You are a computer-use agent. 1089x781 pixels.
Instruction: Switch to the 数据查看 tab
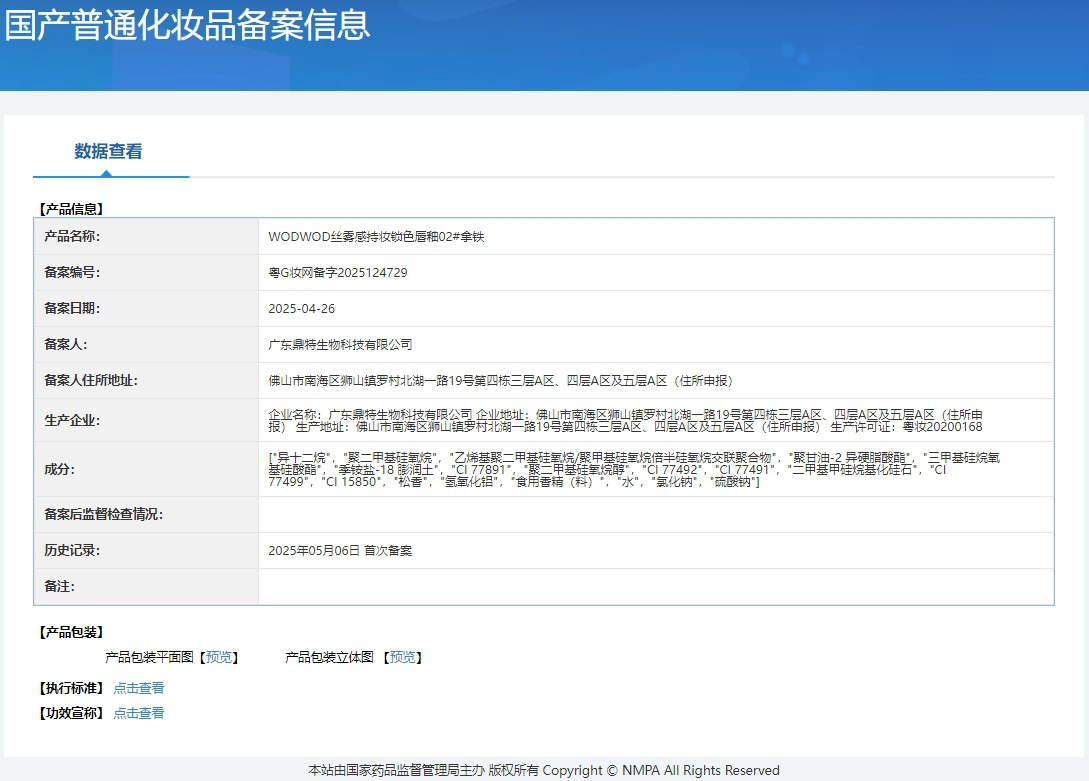[x=108, y=152]
